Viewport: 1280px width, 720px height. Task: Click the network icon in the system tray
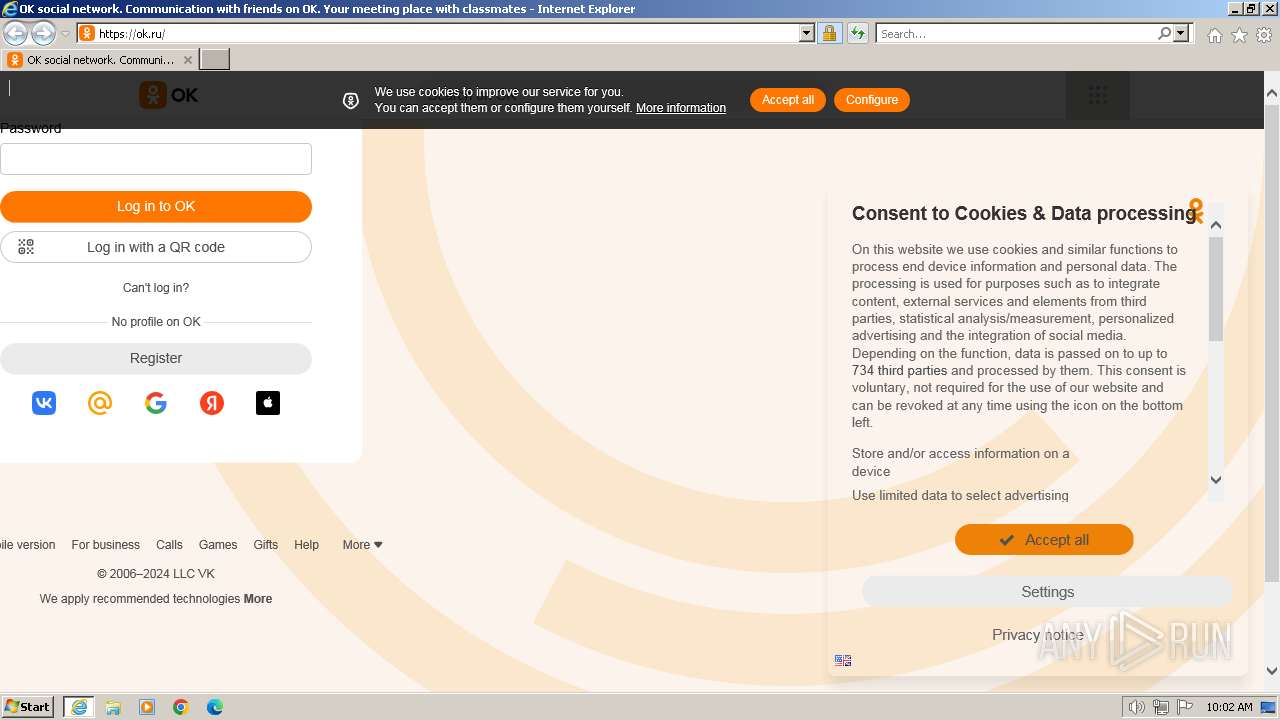coord(1161,707)
